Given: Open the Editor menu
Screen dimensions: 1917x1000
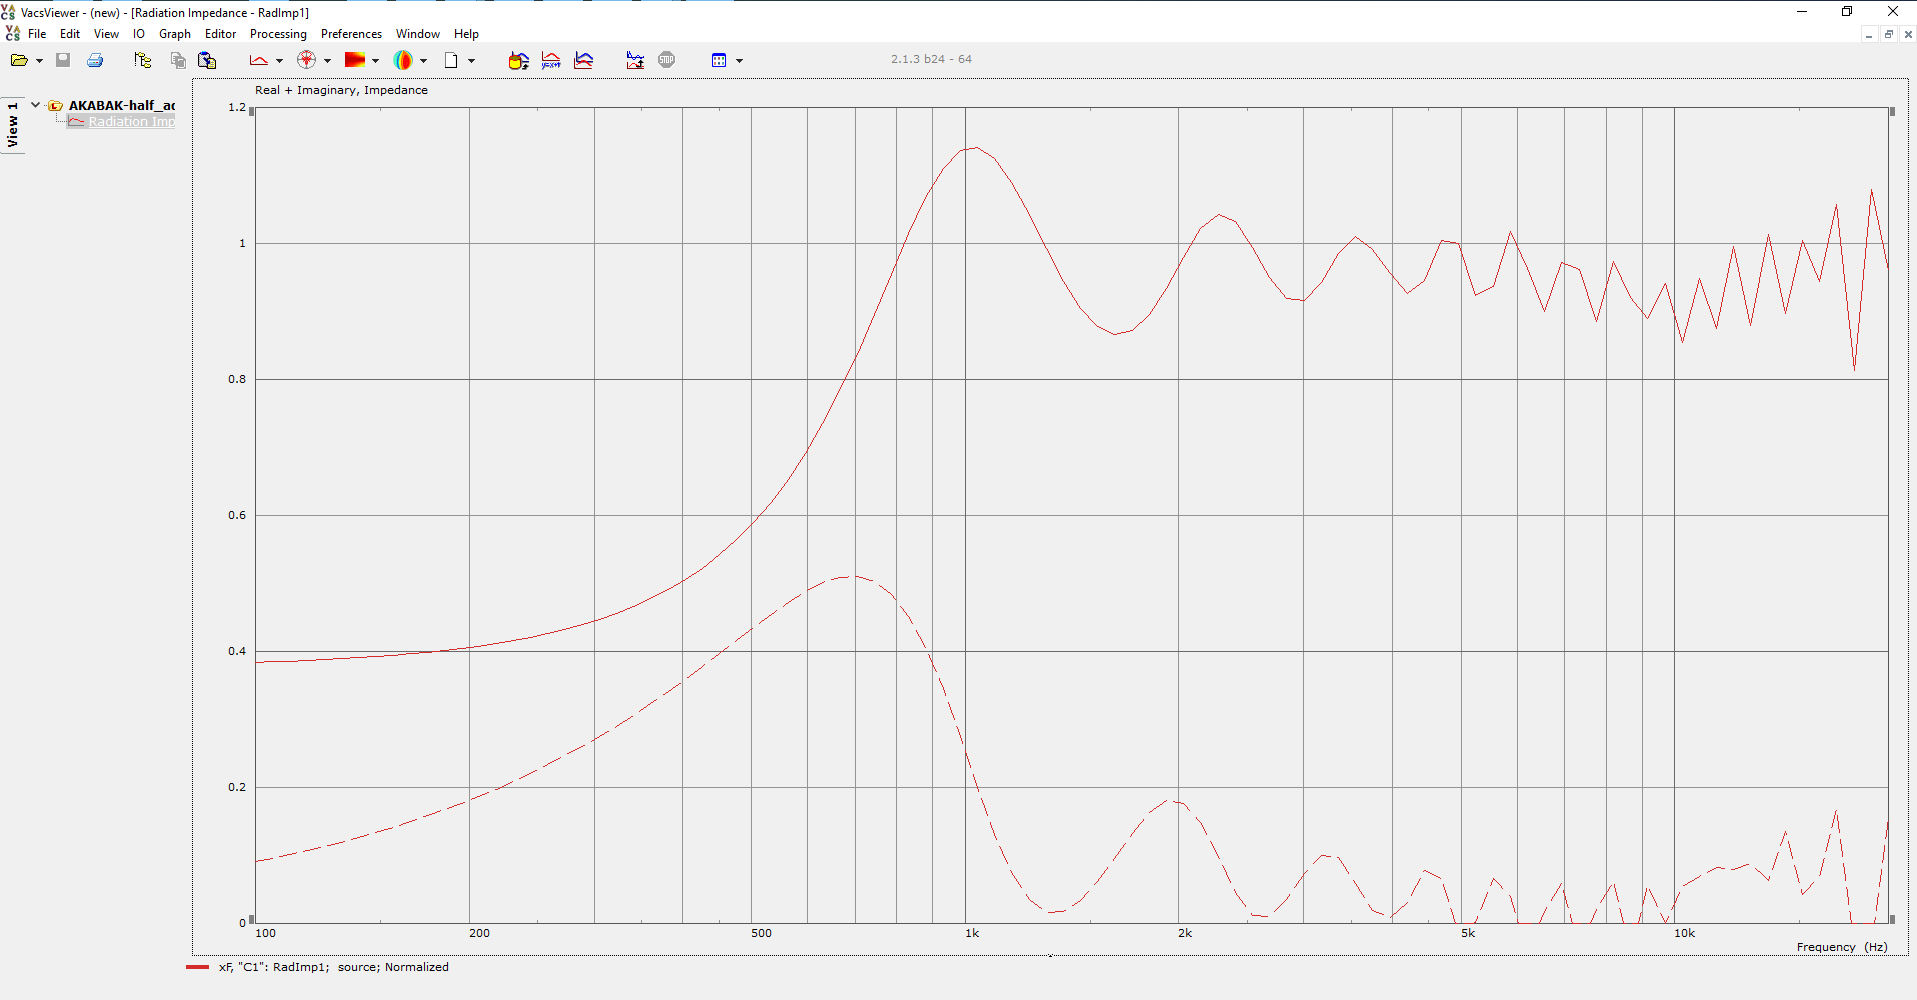Looking at the screenshot, I should [x=221, y=34].
